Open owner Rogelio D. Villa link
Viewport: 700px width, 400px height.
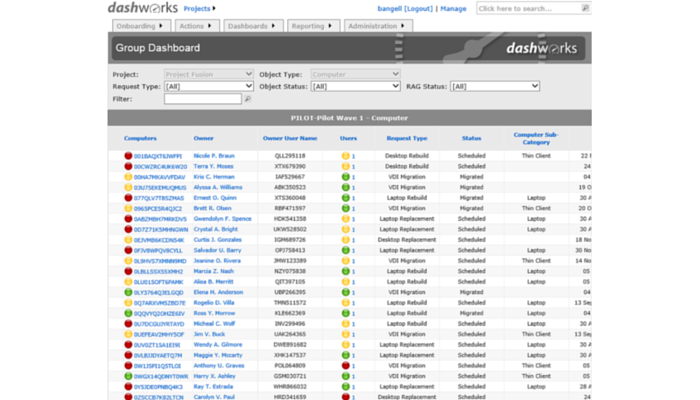point(214,303)
